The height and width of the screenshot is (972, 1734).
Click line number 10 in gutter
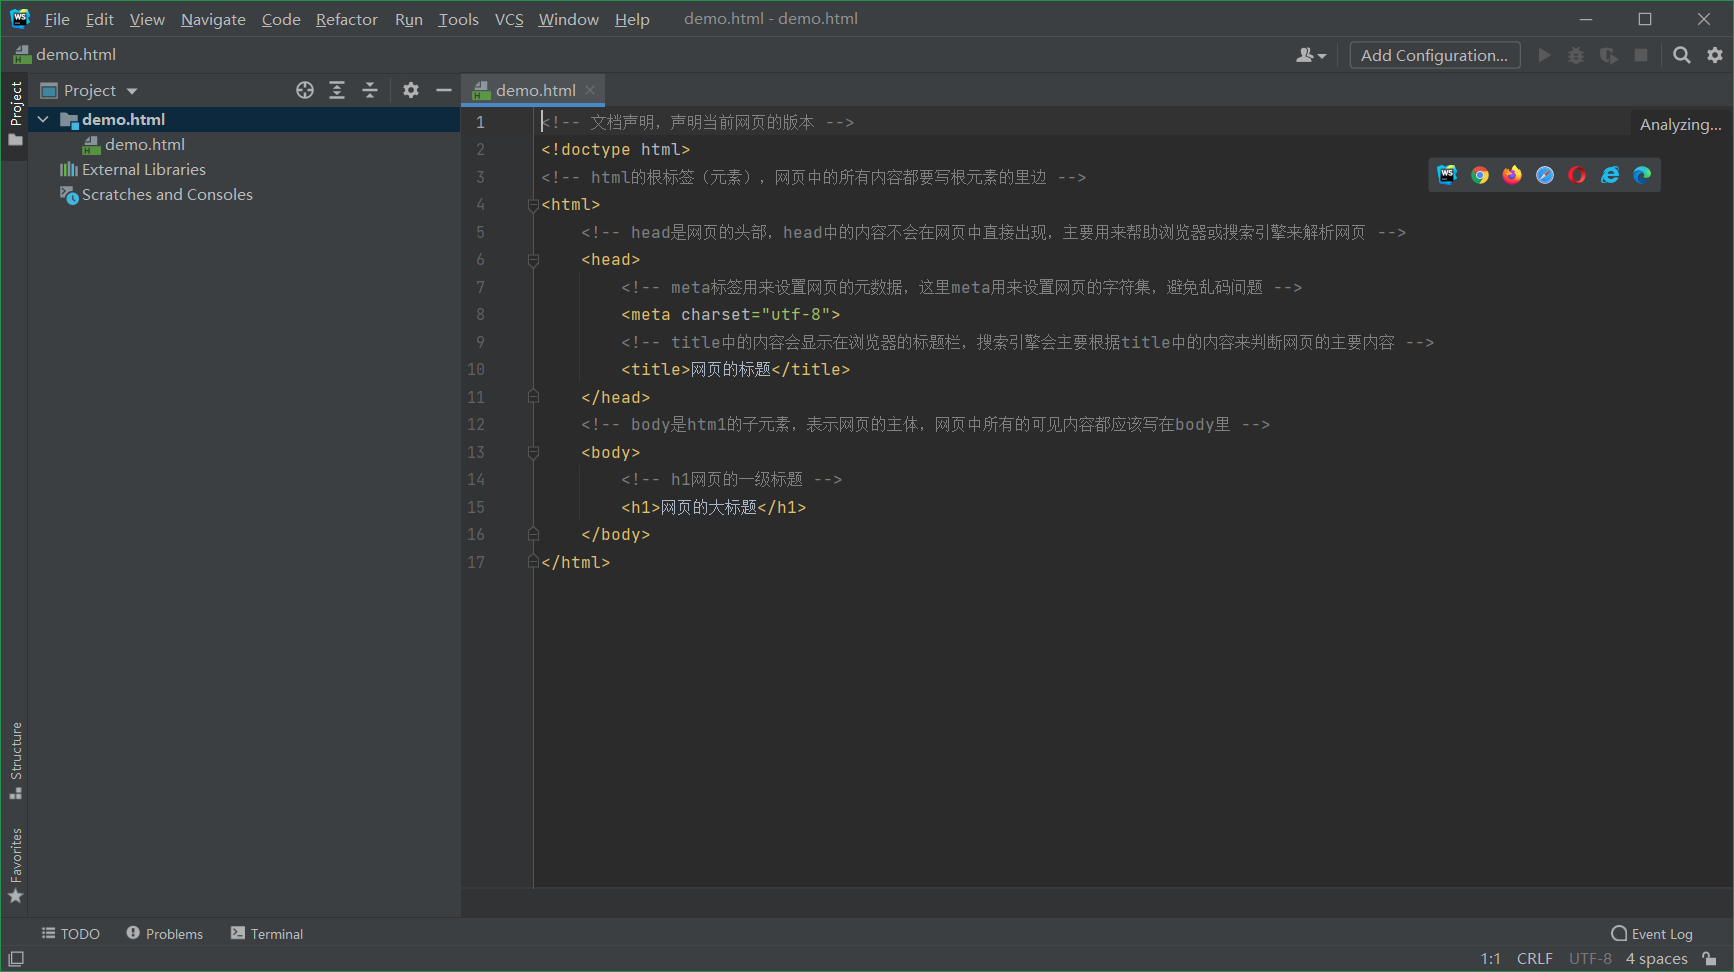coord(476,369)
